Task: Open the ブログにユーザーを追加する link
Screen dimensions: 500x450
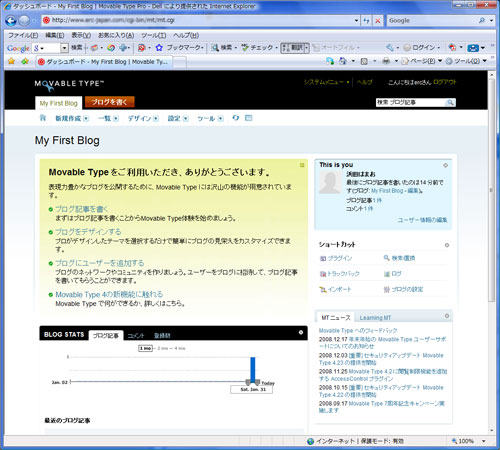Action: click(x=100, y=263)
